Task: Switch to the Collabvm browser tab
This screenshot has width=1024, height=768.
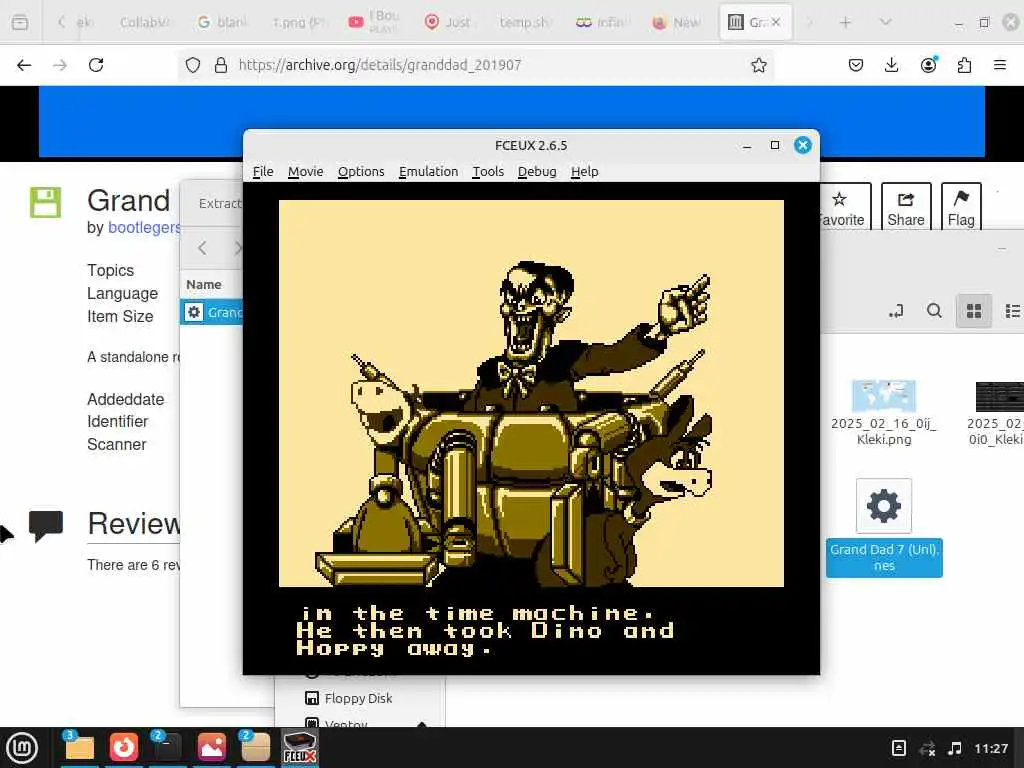Action: click(144, 22)
